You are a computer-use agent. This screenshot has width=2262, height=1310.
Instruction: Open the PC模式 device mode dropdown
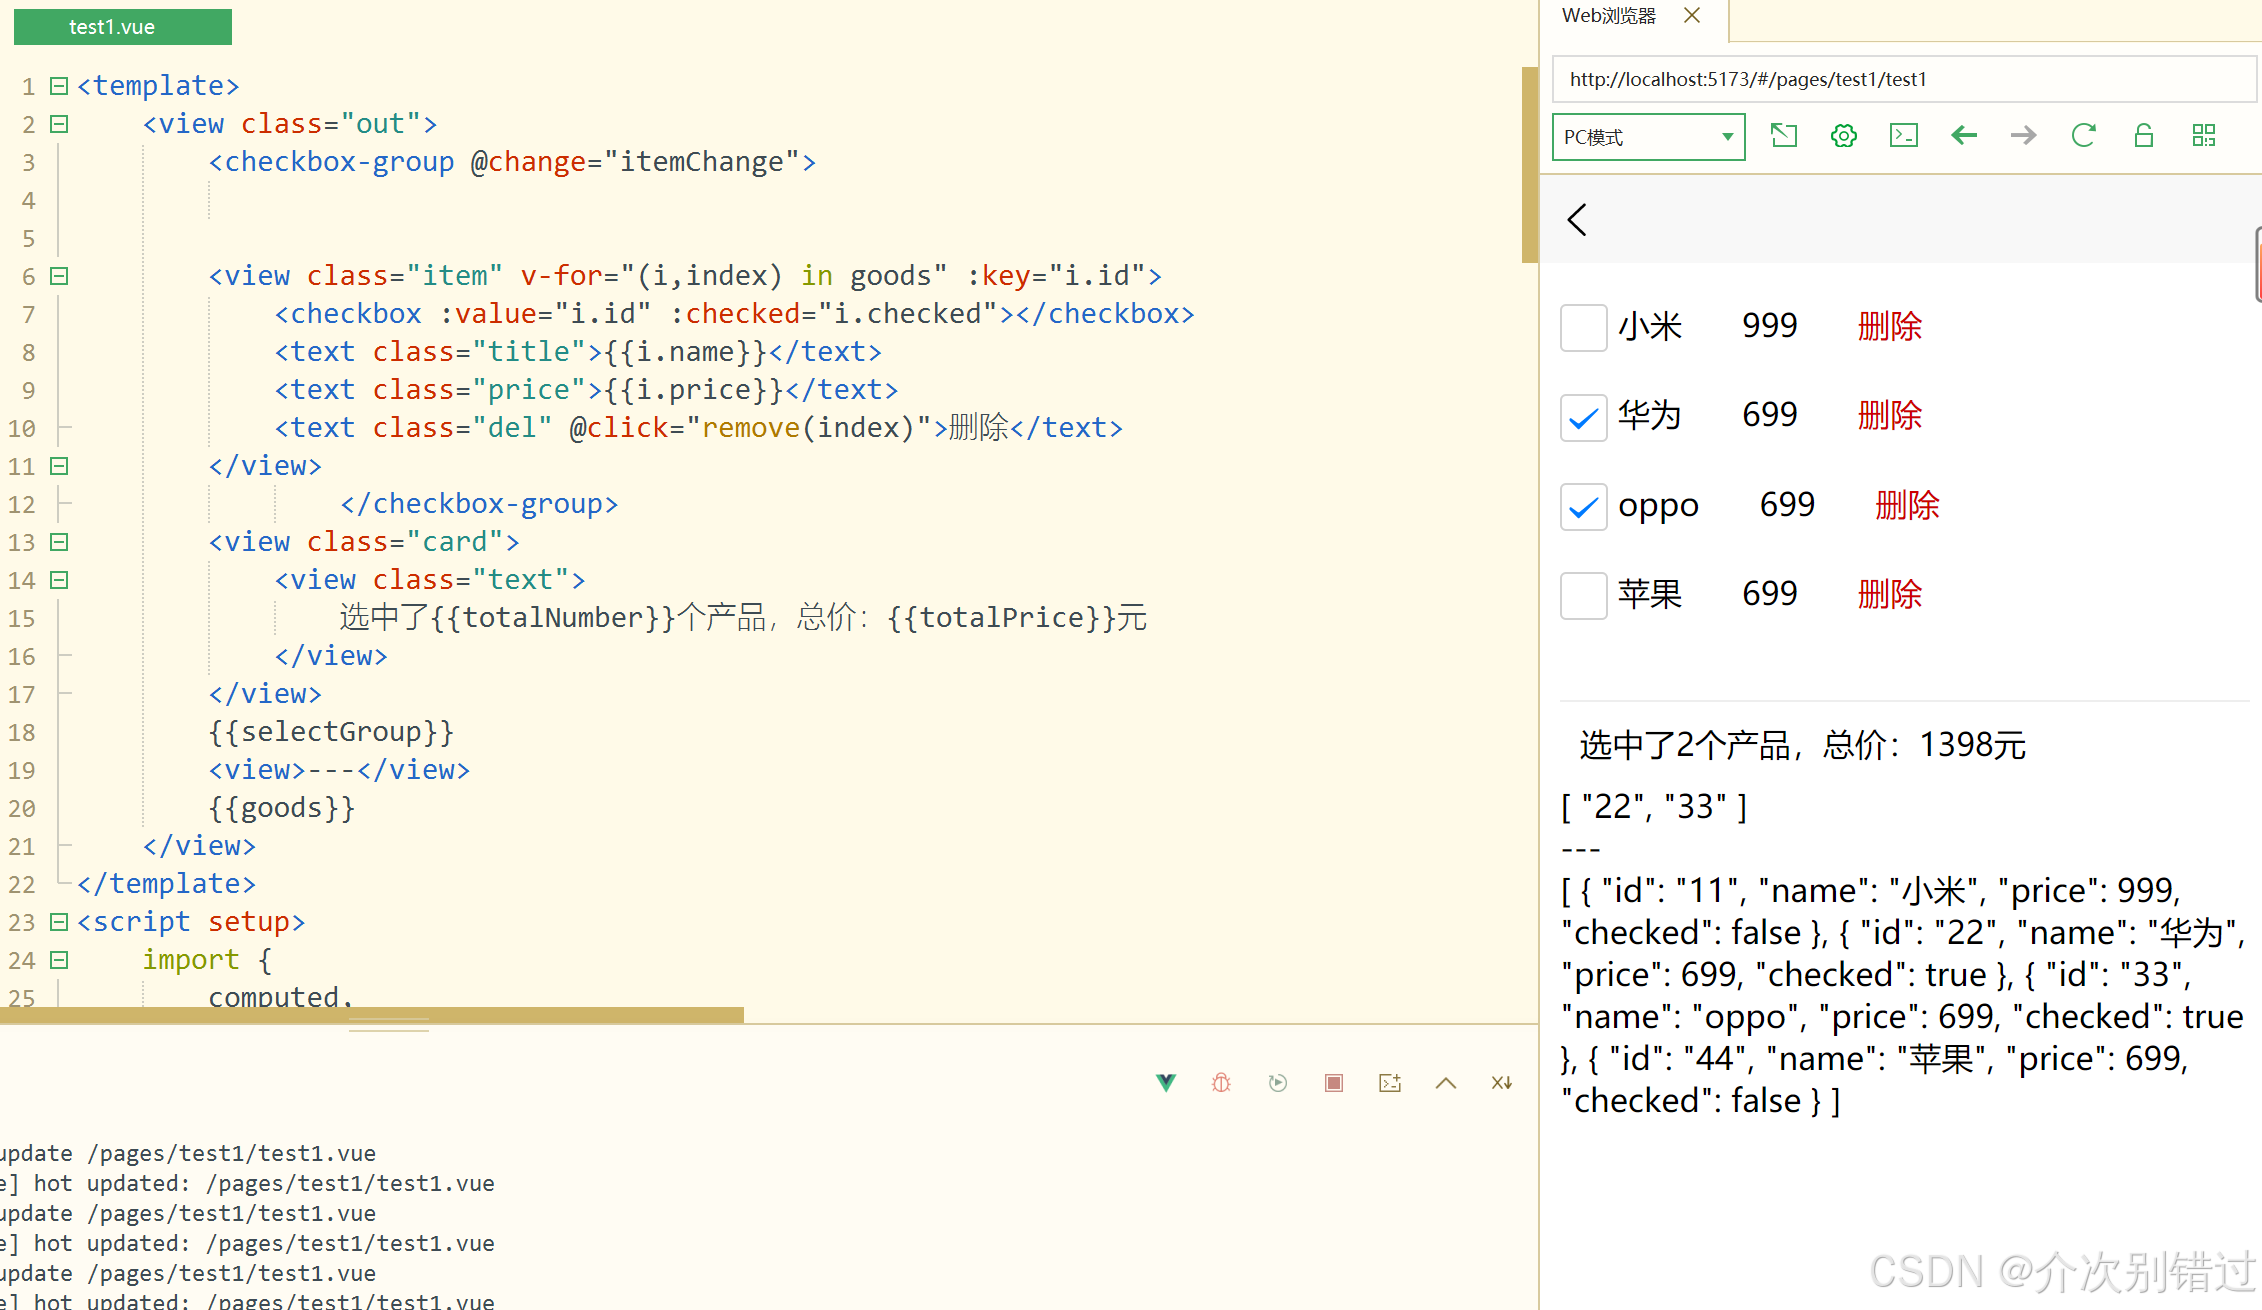tap(1648, 137)
